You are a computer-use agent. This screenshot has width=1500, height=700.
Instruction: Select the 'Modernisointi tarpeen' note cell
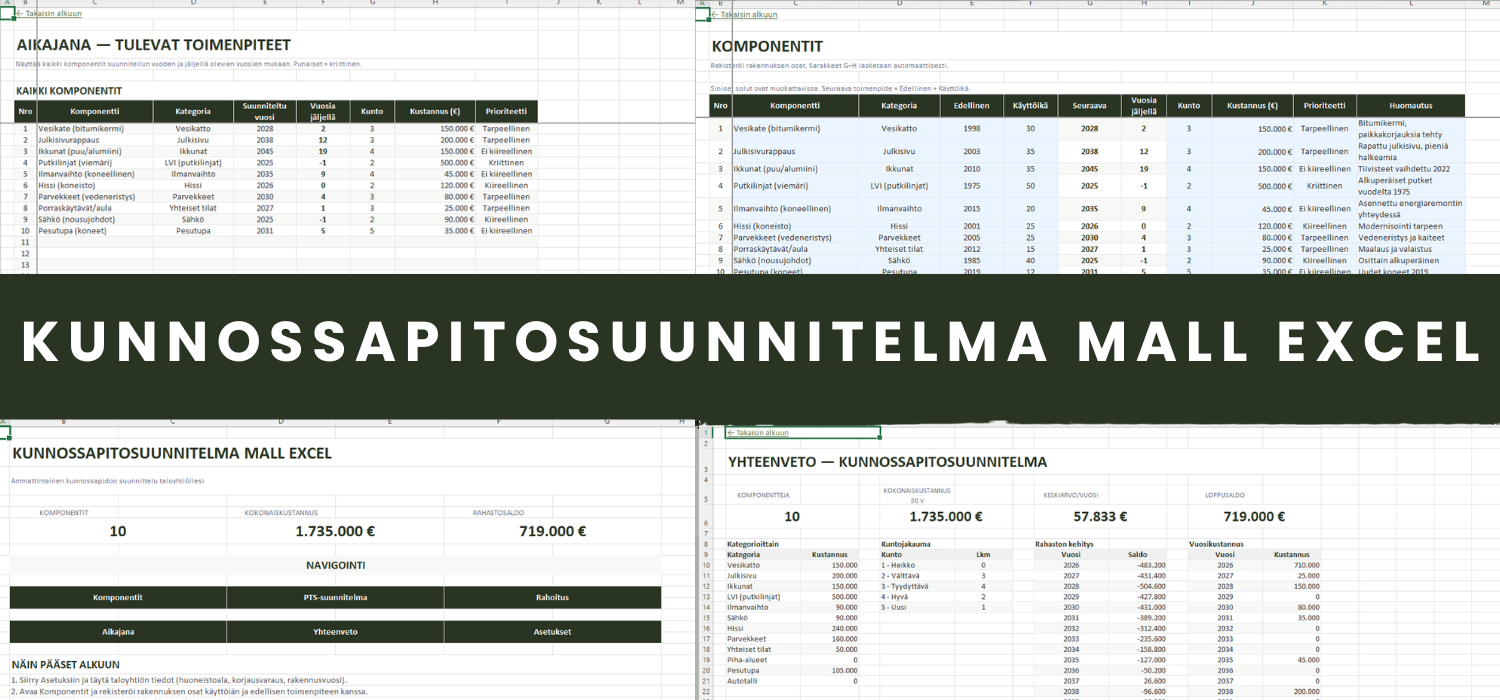click(x=1404, y=226)
